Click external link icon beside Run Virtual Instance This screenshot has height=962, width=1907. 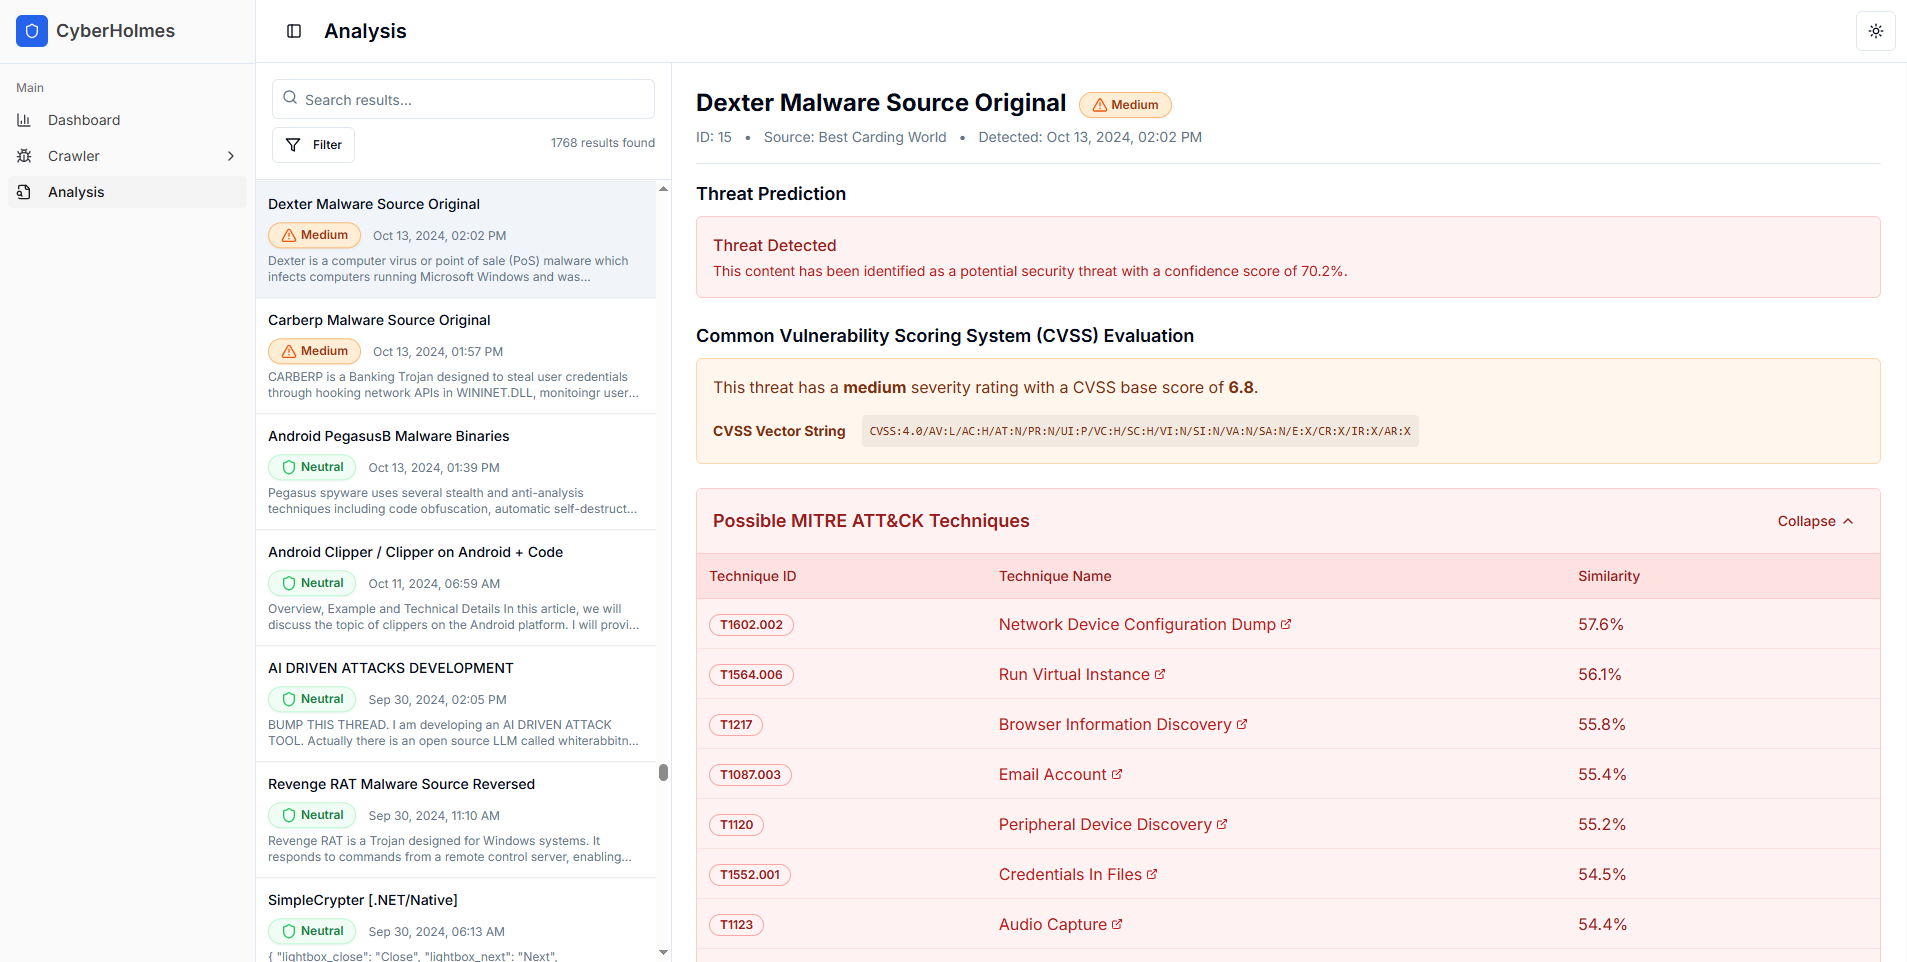pyautogui.click(x=1160, y=674)
